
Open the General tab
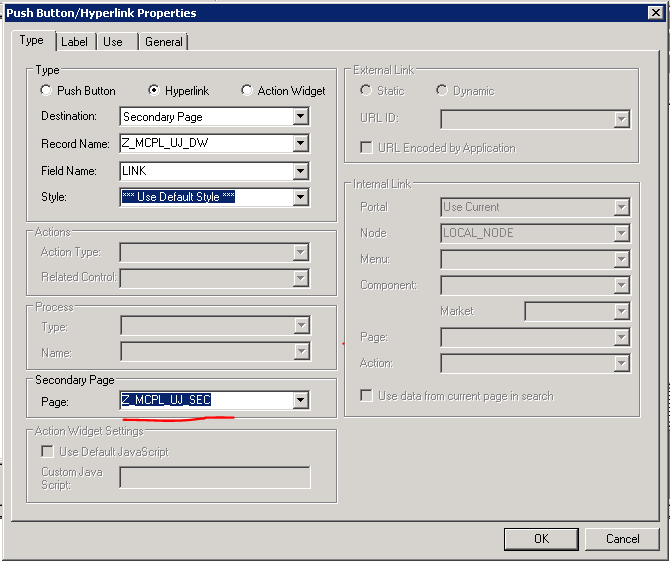tap(164, 42)
